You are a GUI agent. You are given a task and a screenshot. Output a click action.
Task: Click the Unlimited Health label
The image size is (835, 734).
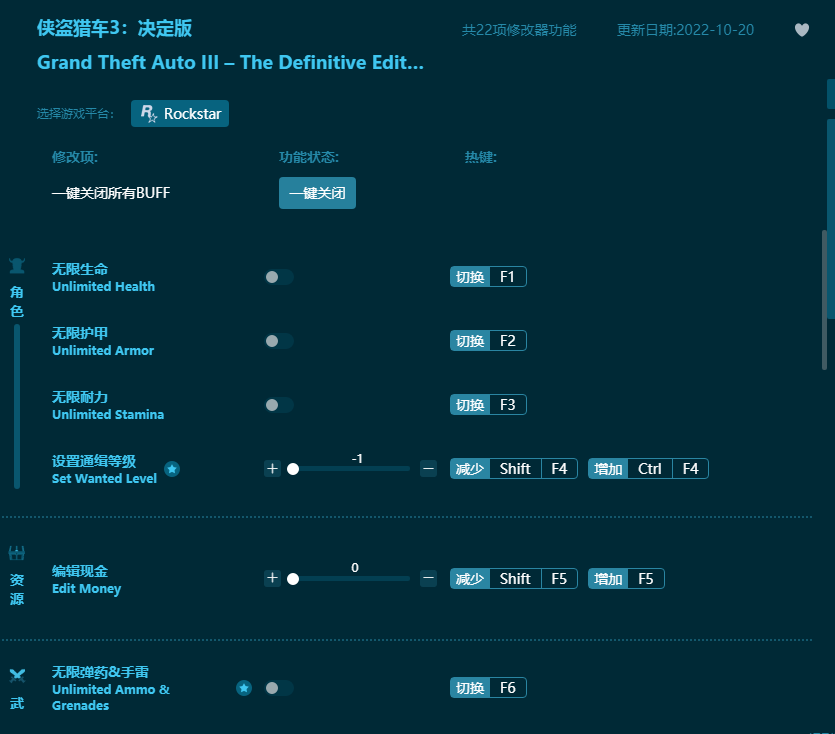click(x=103, y=278)
